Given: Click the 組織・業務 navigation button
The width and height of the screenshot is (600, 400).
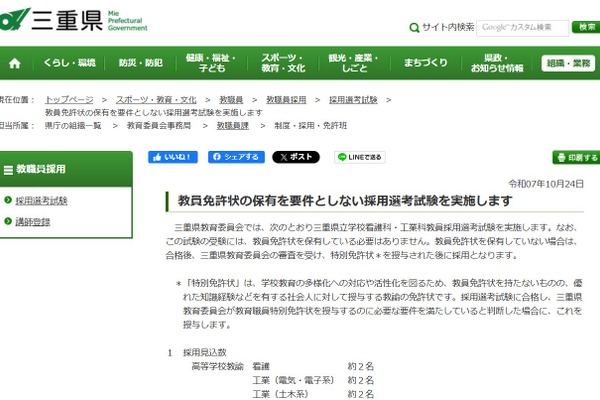Looking at the screenshot, I should pyautogui.click(x=568, y=63).
